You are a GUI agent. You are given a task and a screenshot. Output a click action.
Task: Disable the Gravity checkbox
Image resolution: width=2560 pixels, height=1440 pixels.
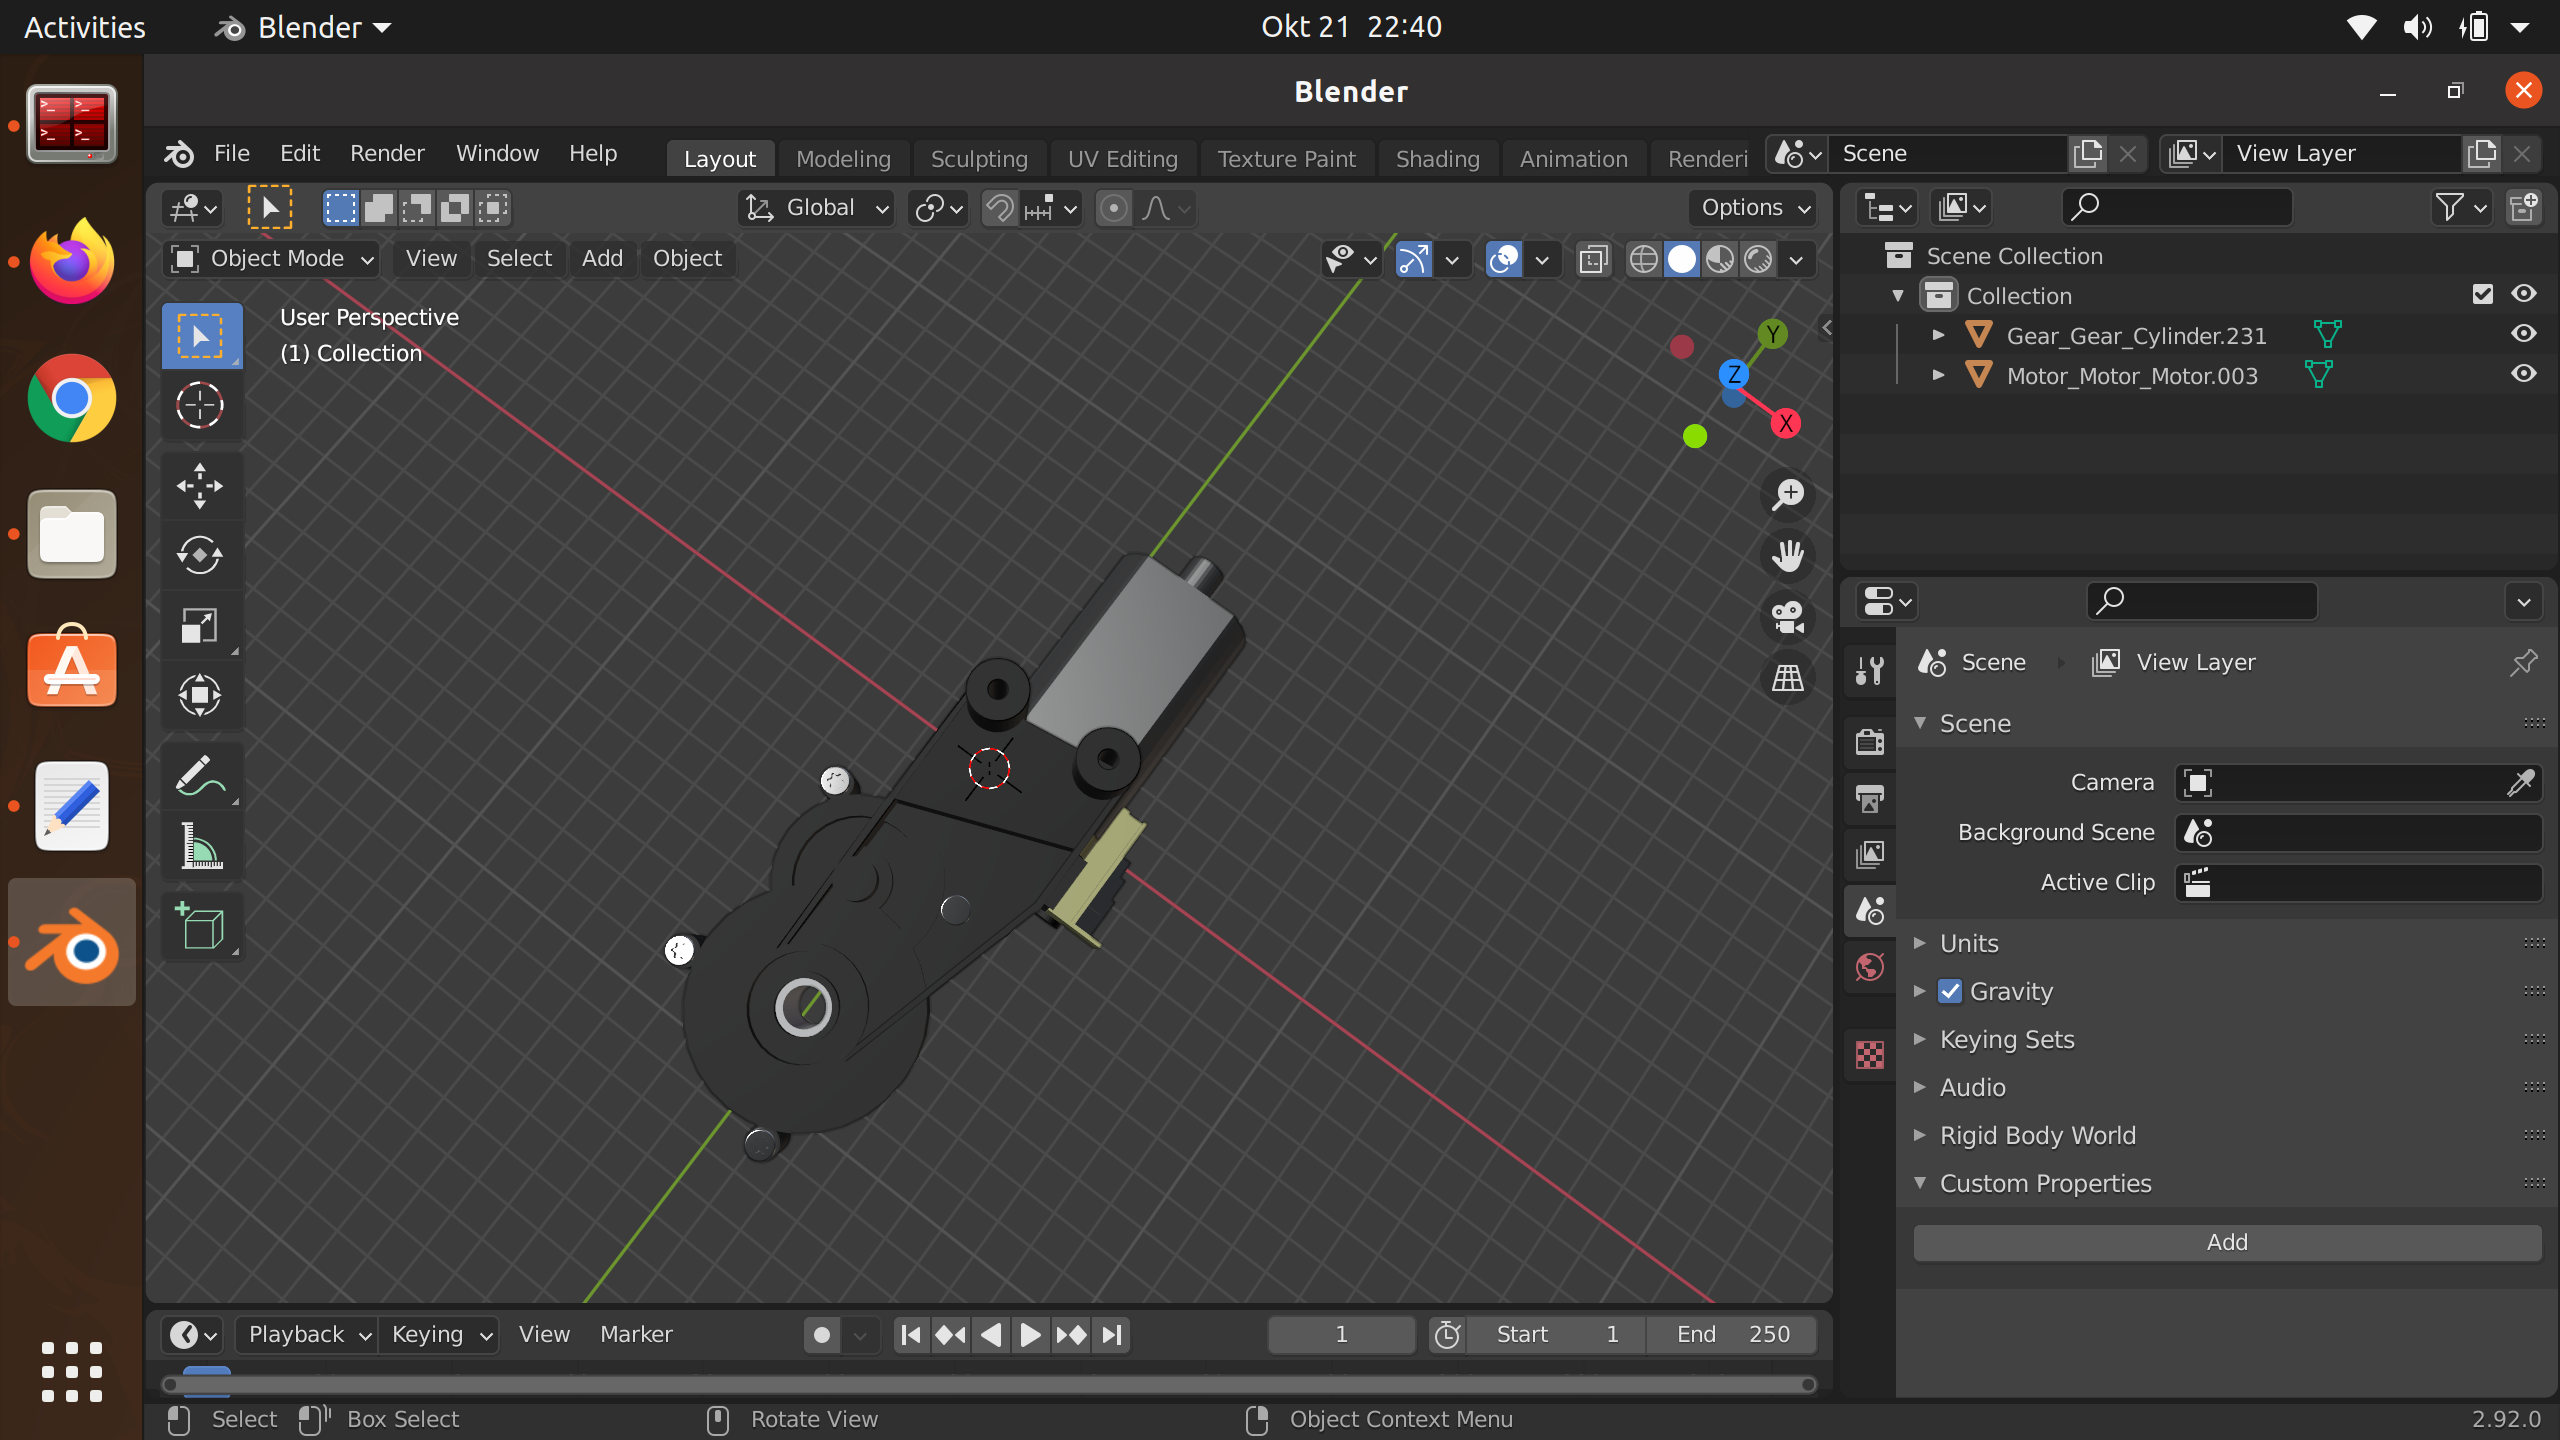[x=1950, y=991]
